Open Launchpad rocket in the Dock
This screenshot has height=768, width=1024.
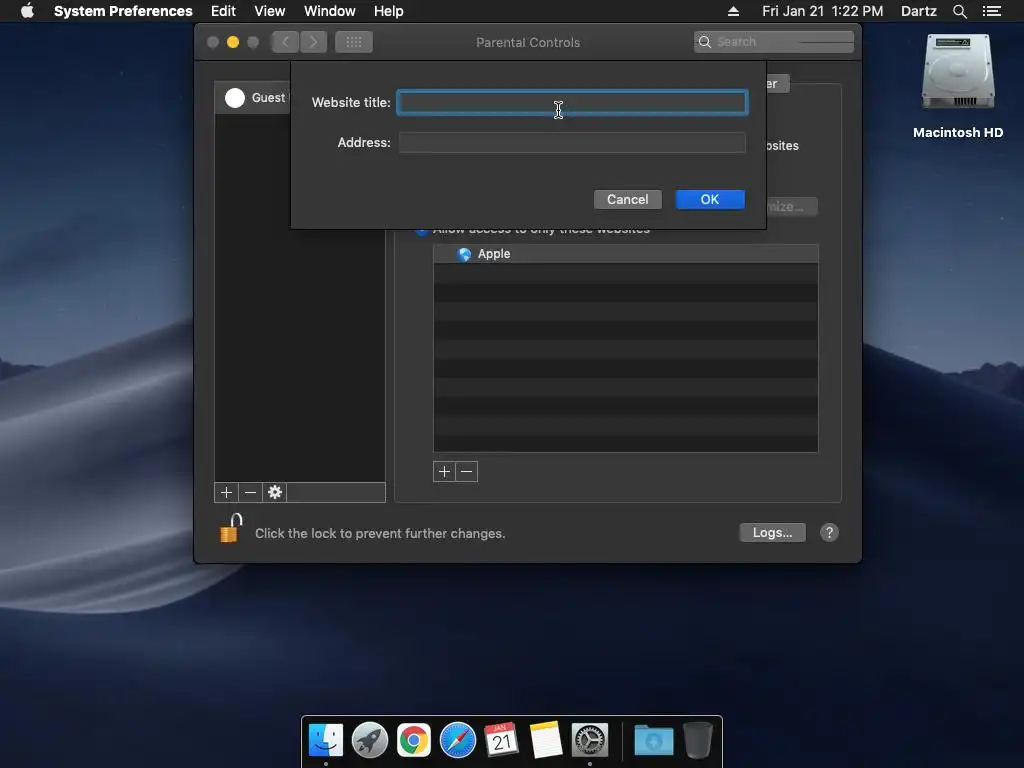(370, 740)
